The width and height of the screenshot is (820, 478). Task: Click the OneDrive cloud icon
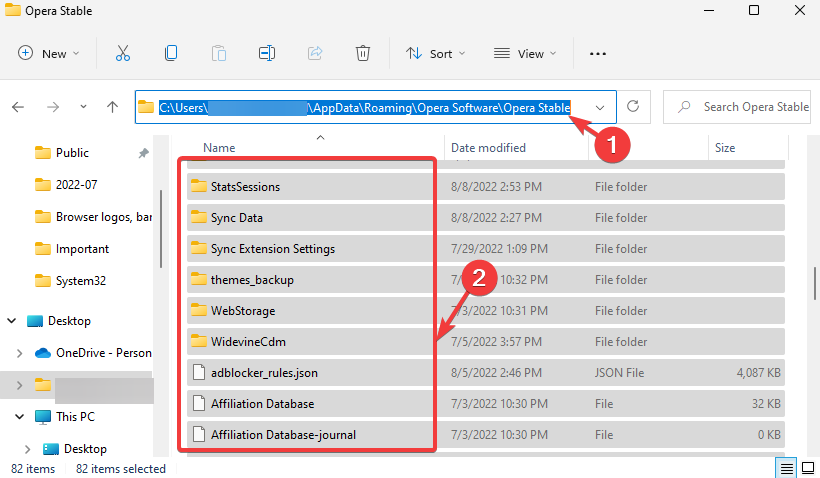pos(43,353)
